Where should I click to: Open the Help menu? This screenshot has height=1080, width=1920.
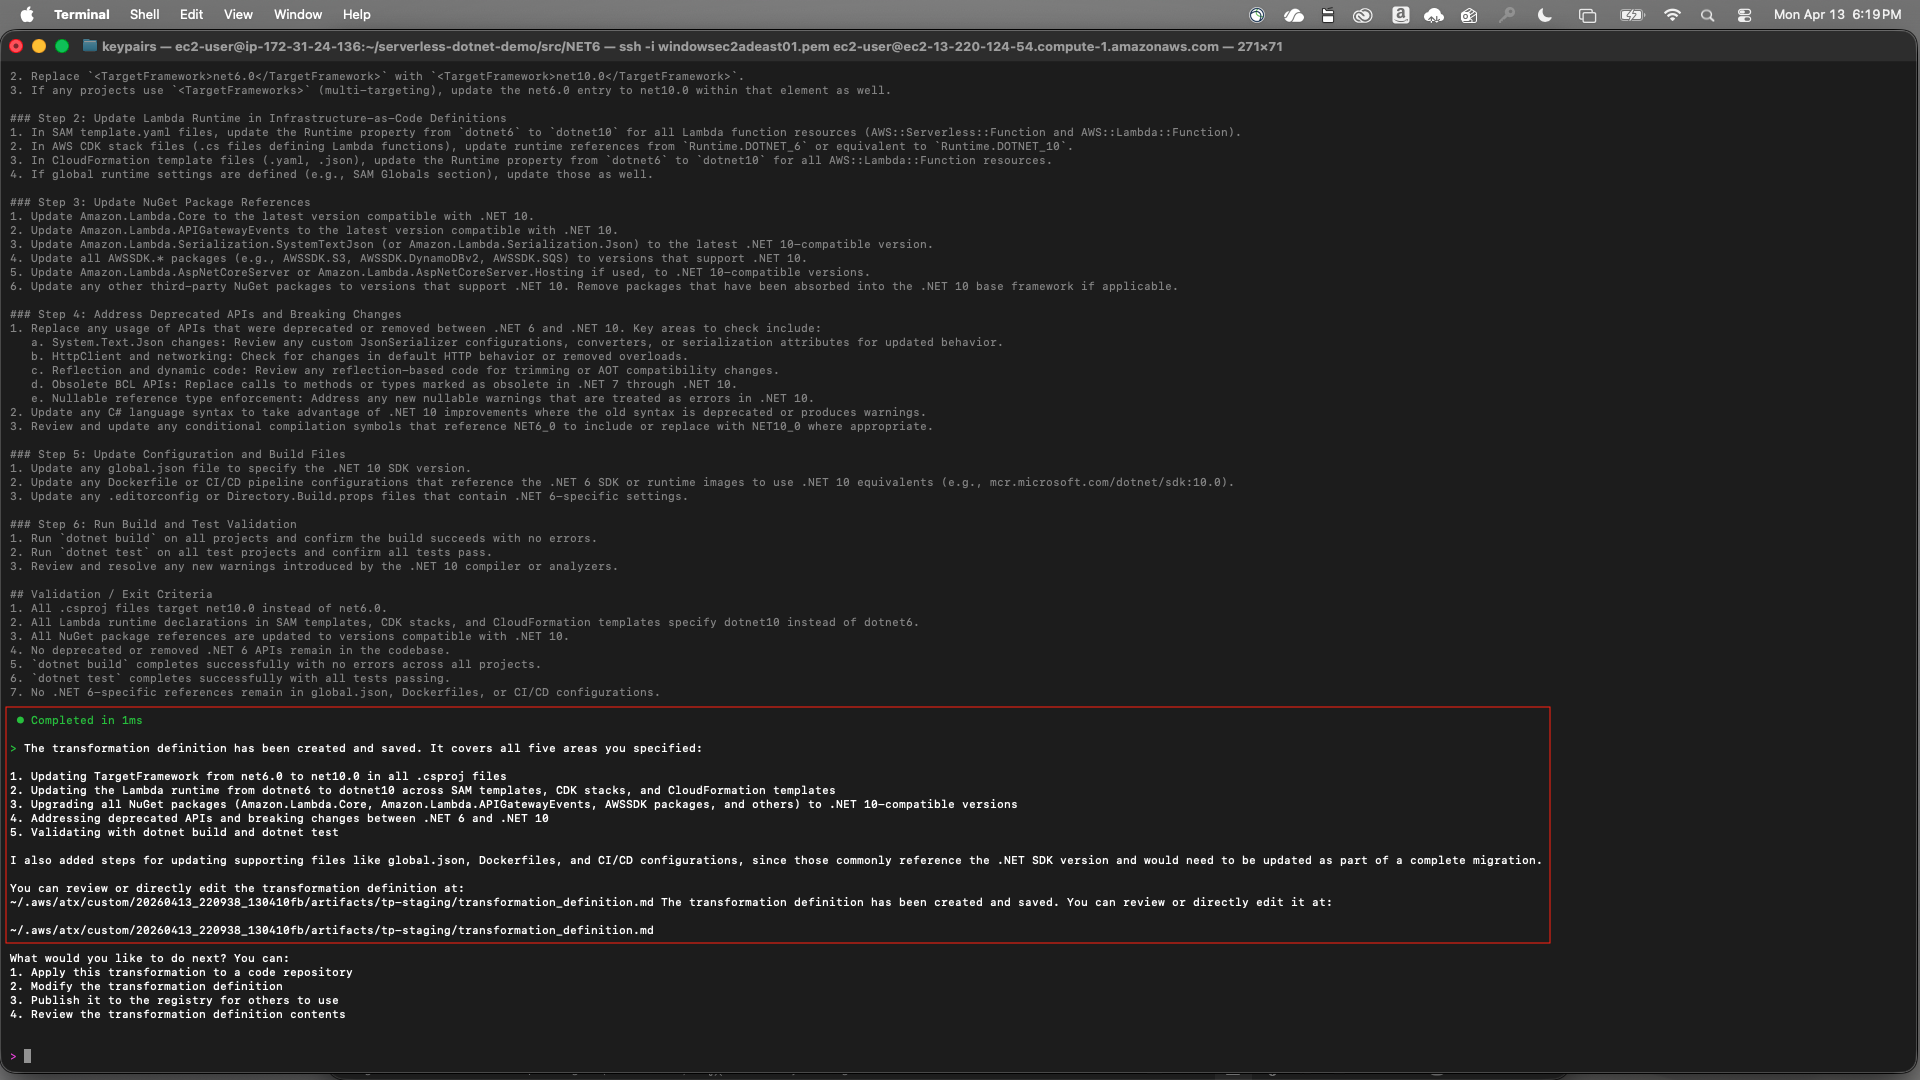(356, 14)
